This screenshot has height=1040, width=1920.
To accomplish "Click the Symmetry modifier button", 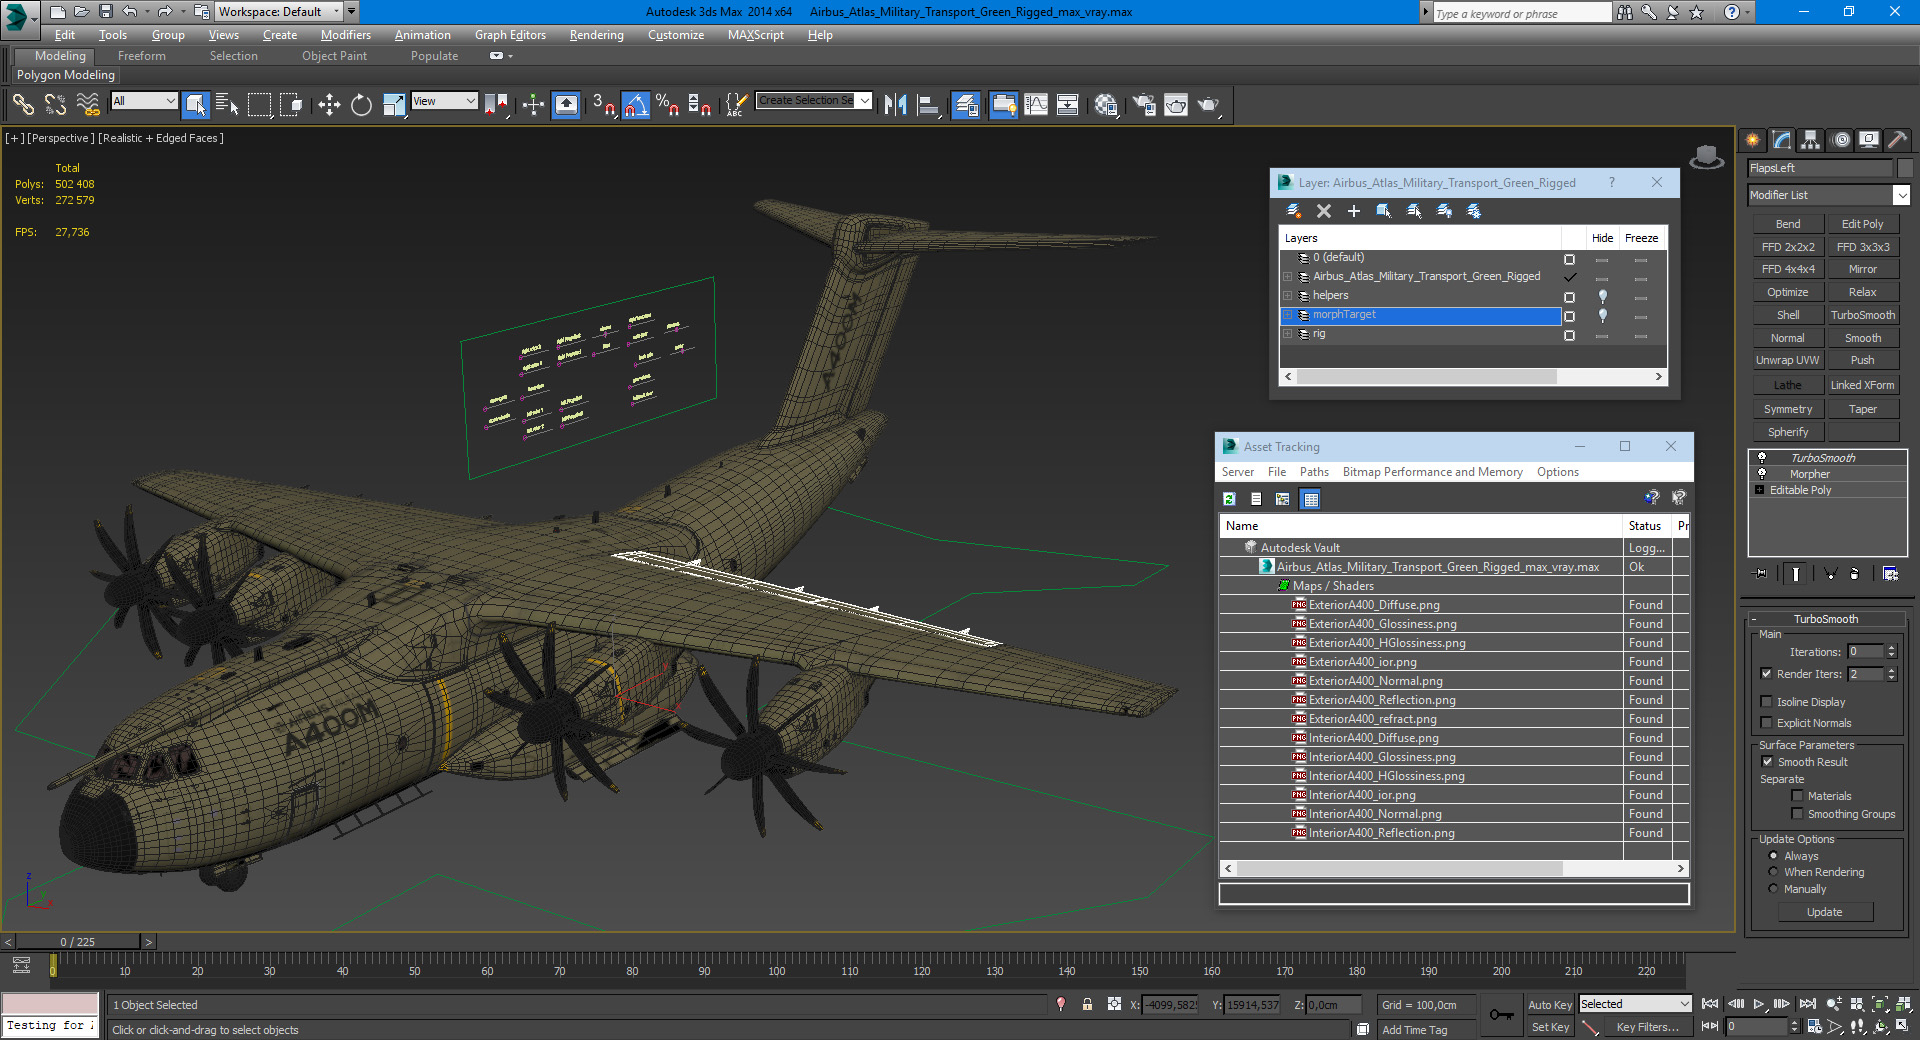I will pos(1788,409).
